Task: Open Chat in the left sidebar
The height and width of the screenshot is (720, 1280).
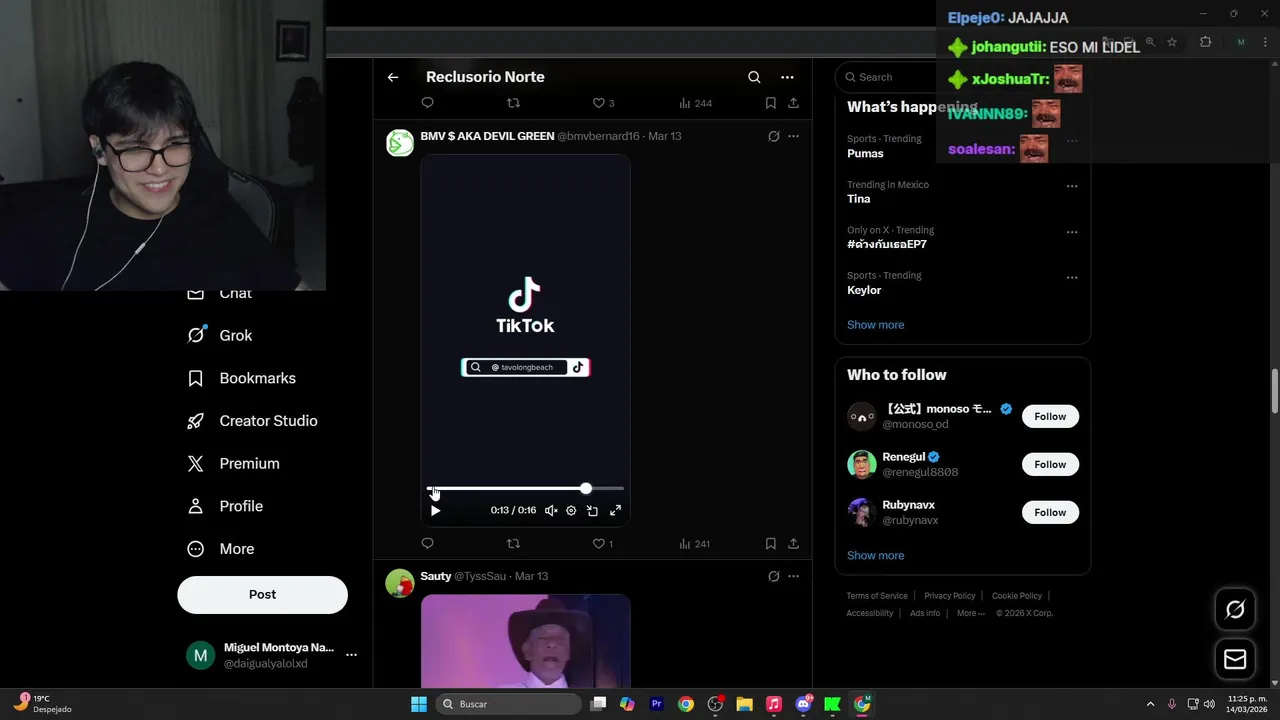Action: (x=220, y=293)
